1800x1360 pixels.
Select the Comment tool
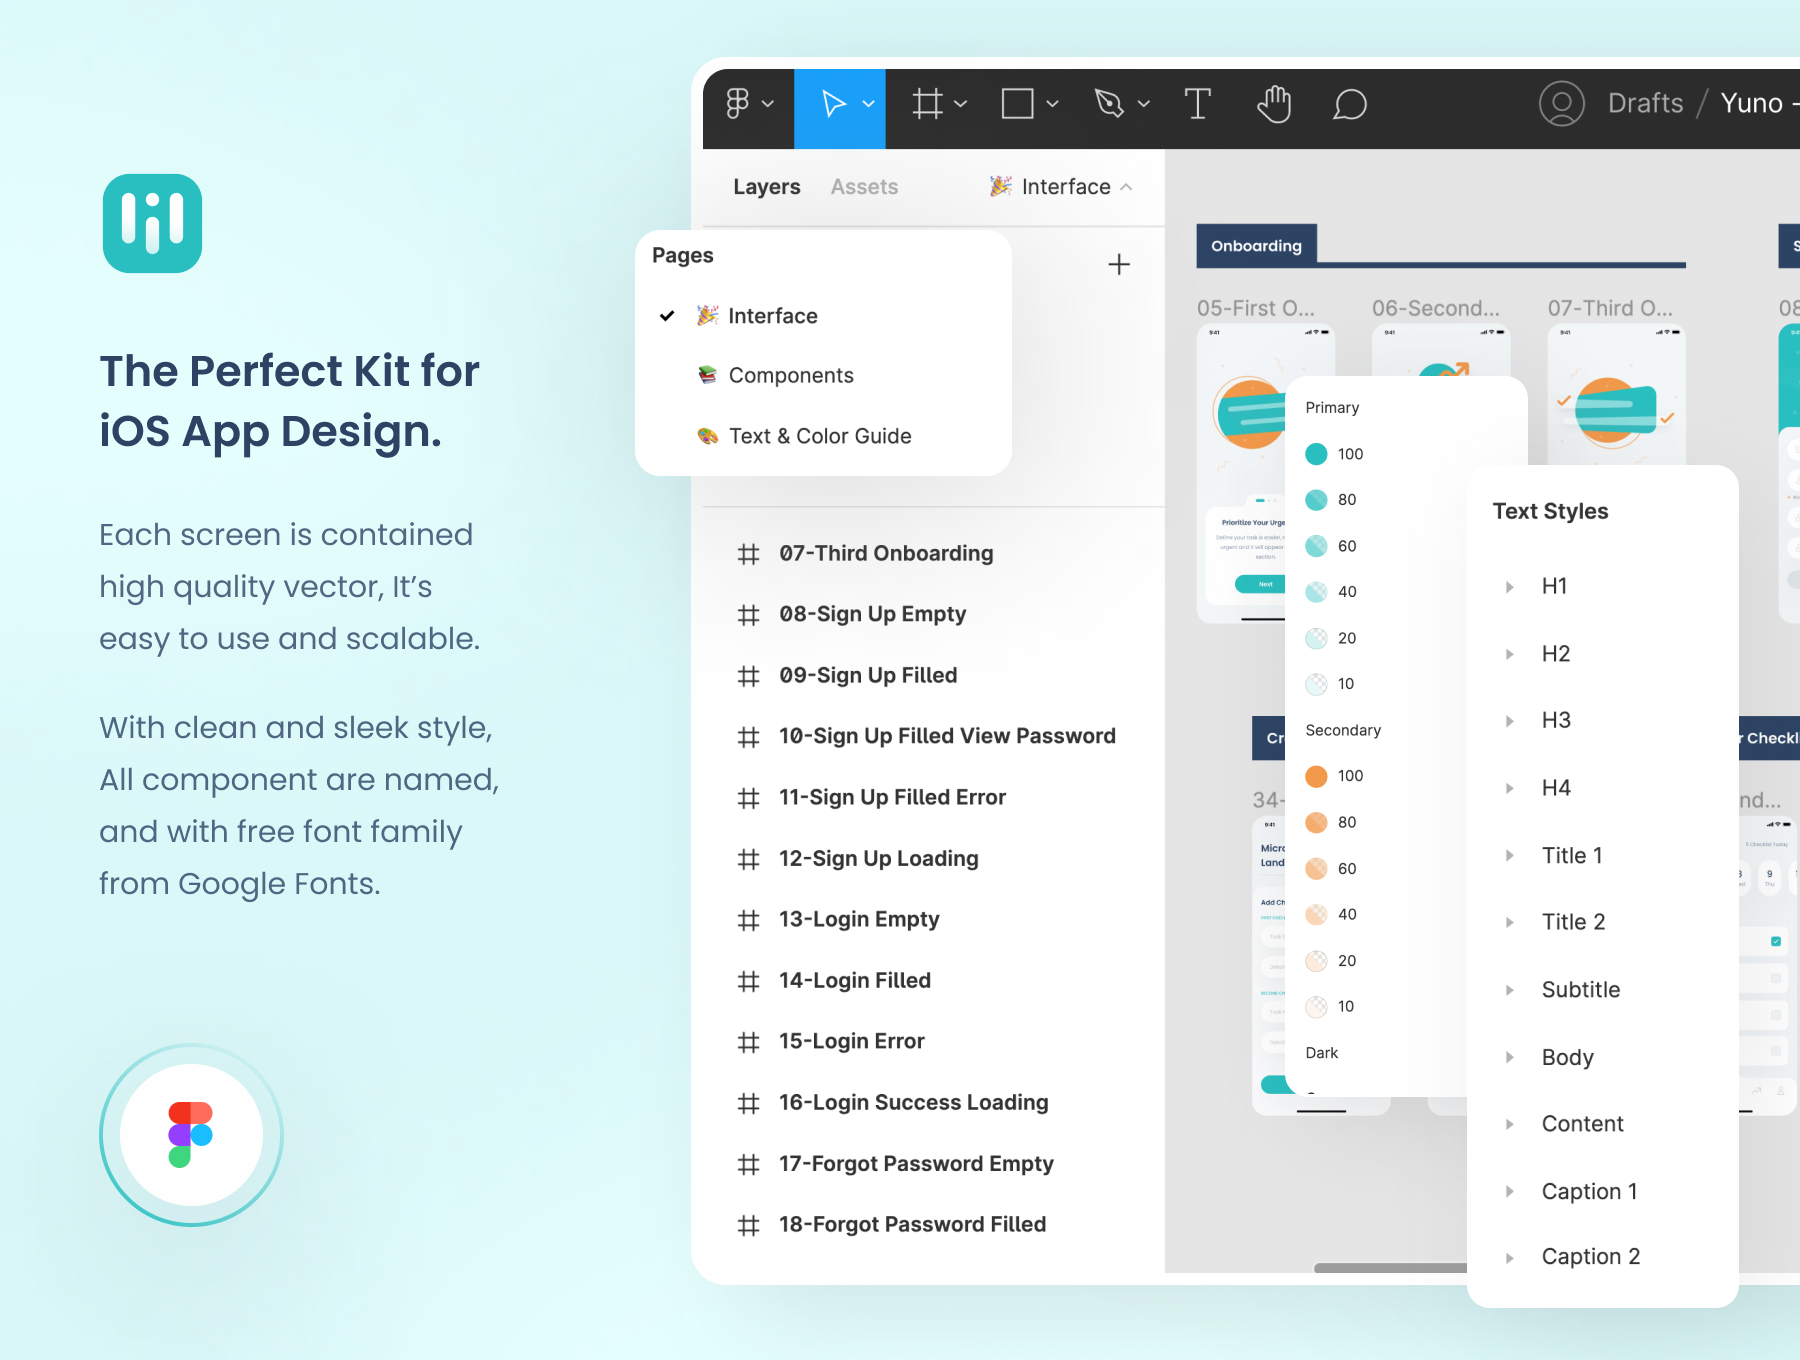click(1349, 104)
